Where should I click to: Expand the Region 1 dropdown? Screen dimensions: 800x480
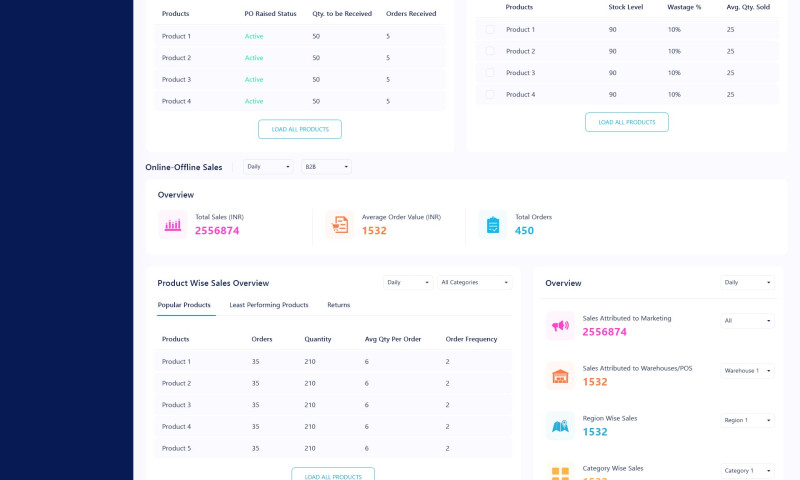coord(747,420)
